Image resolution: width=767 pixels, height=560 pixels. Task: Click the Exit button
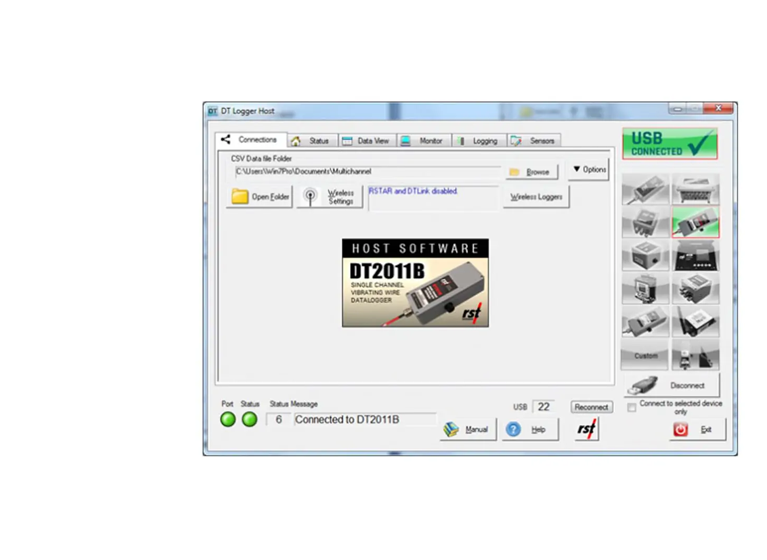point(698,429)
